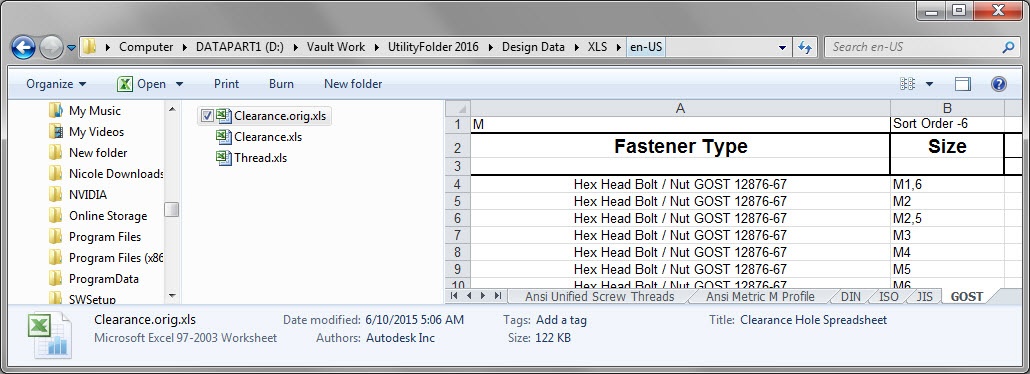Click the search magnifier icon
Screen dimensions: 1030x374
pos(1008,47)
